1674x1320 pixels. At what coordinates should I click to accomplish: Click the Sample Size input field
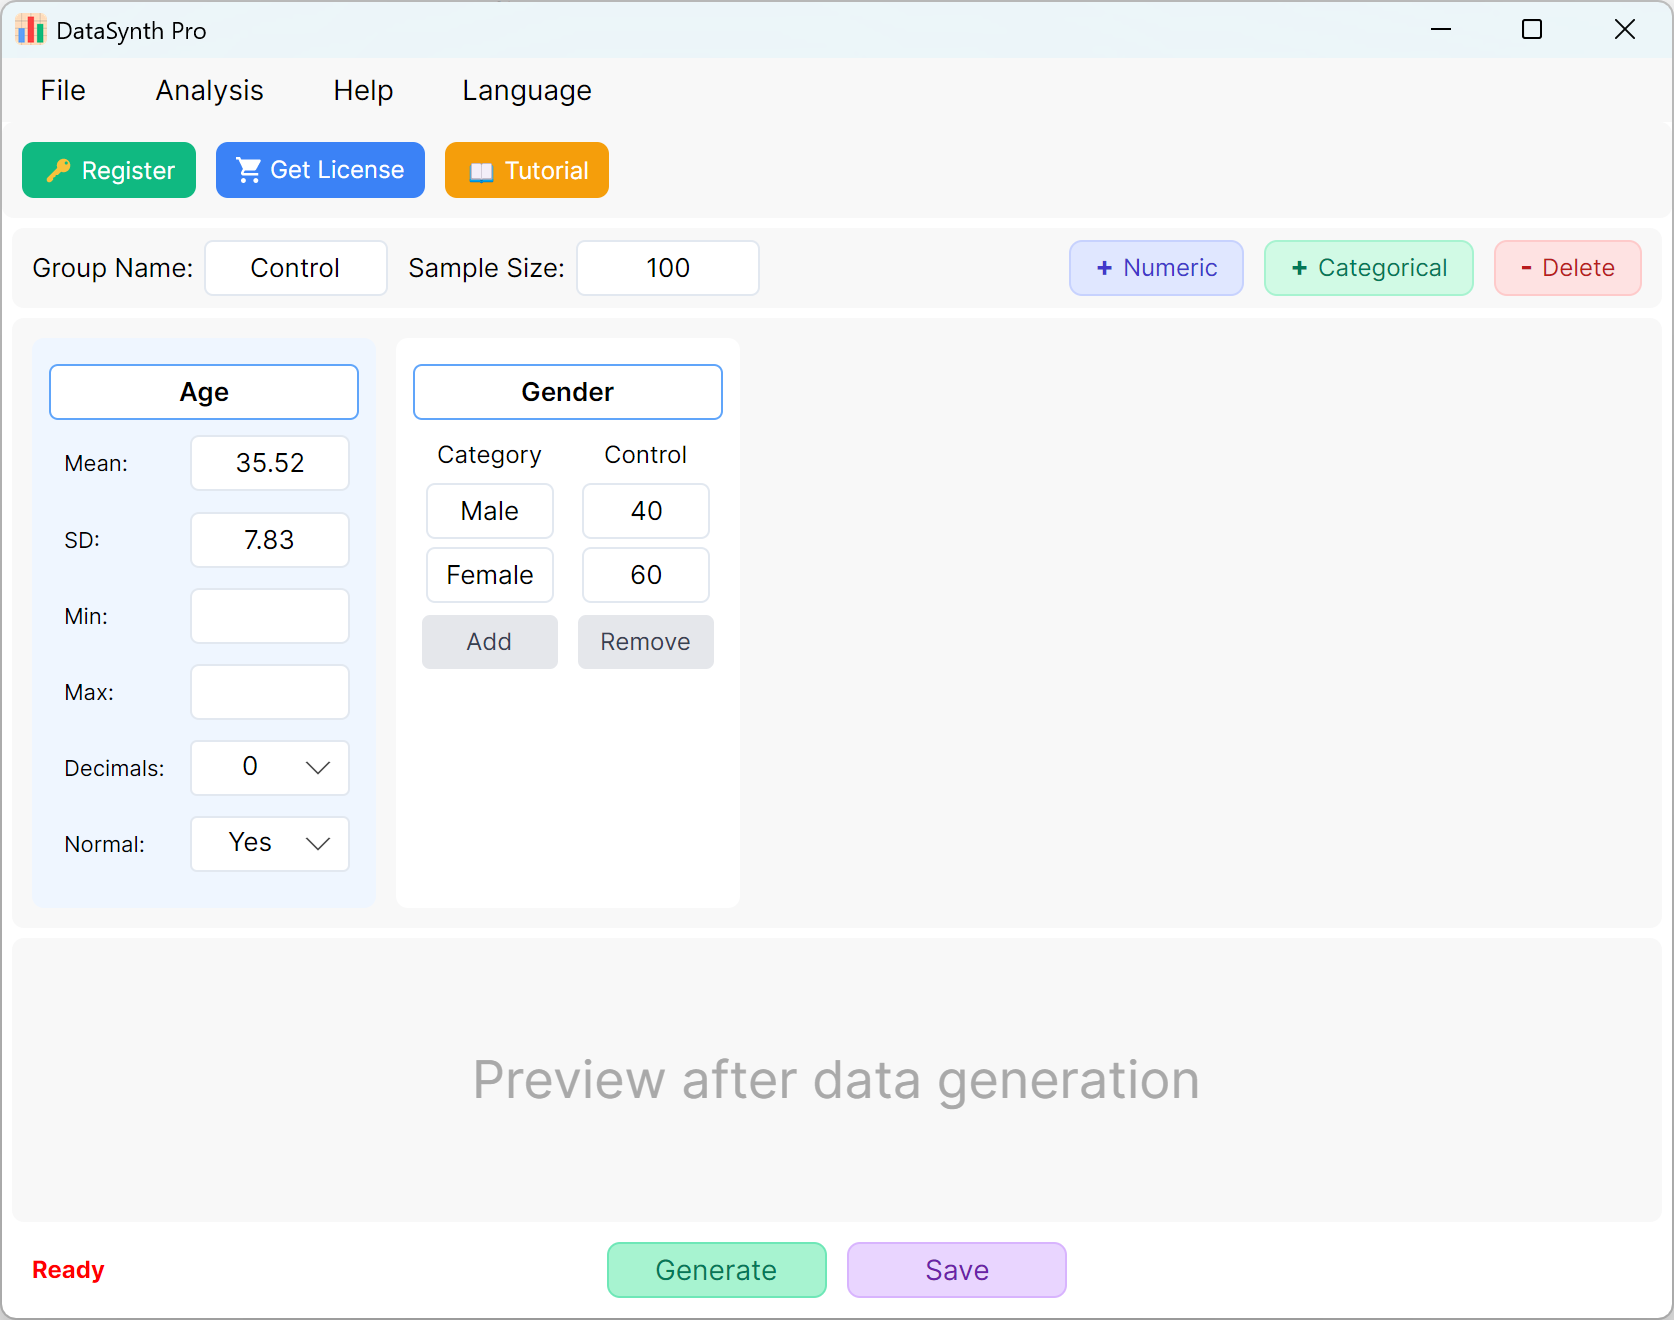point(668,268)
